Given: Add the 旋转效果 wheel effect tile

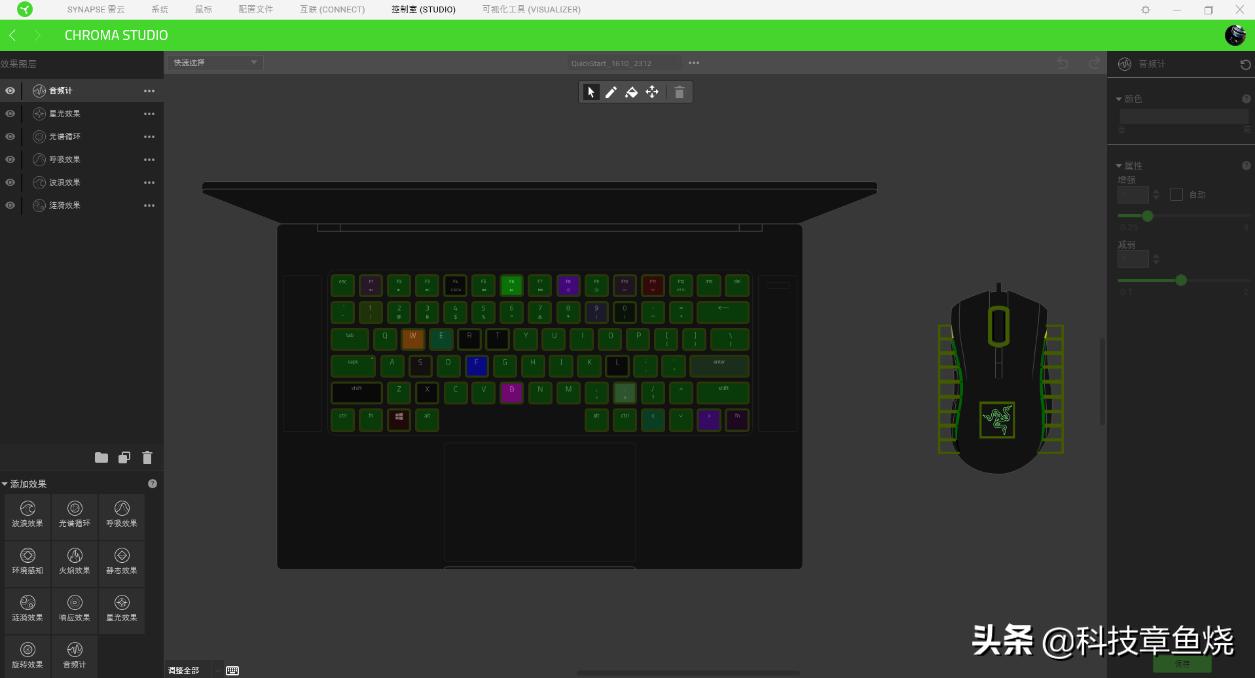Looking at the screenshot, I should (x=28, y=656).
